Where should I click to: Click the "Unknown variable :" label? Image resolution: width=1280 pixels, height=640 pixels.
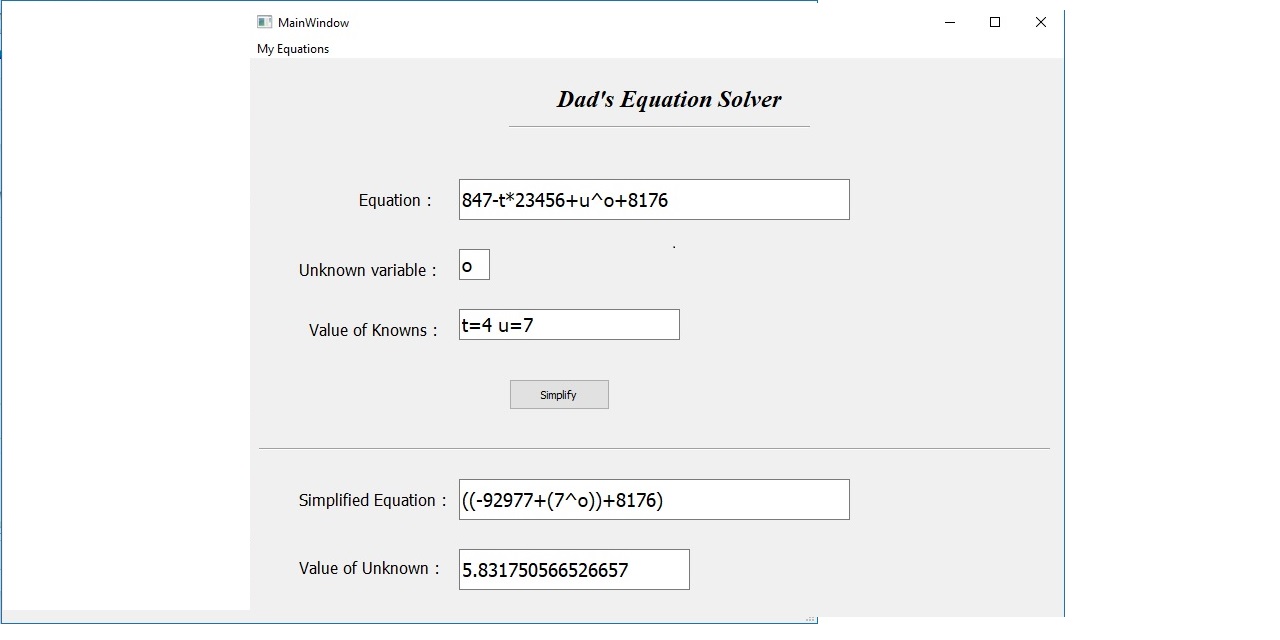[367, 270]
